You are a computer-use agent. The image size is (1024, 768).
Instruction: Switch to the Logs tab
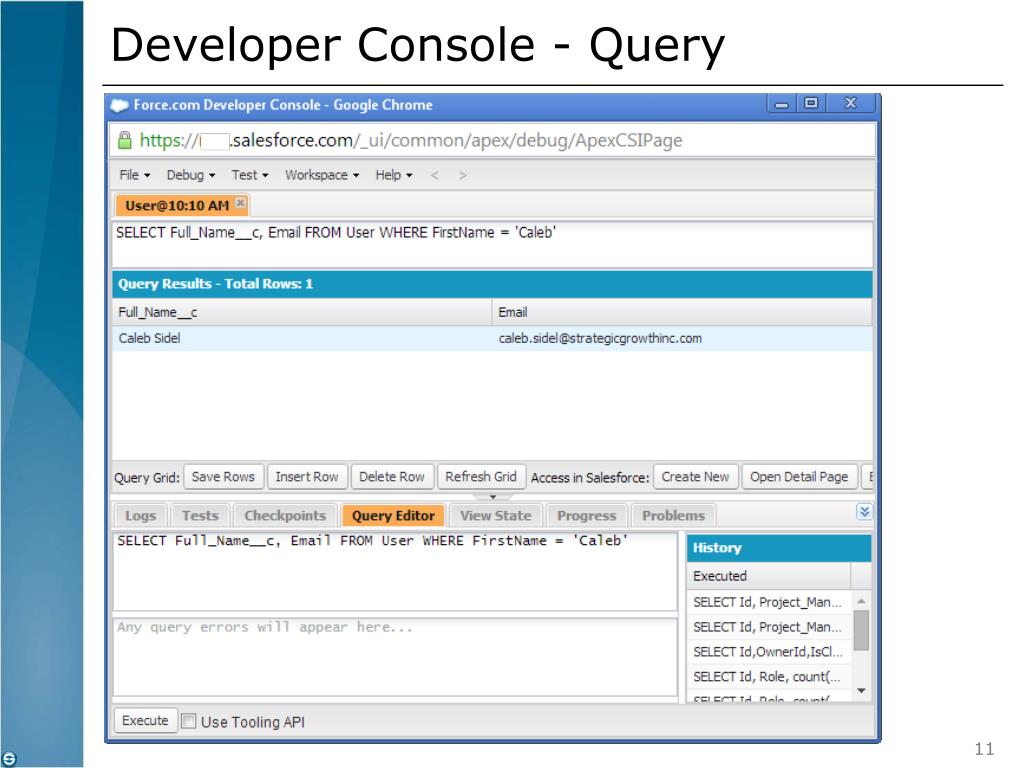[x=140, y=515]
